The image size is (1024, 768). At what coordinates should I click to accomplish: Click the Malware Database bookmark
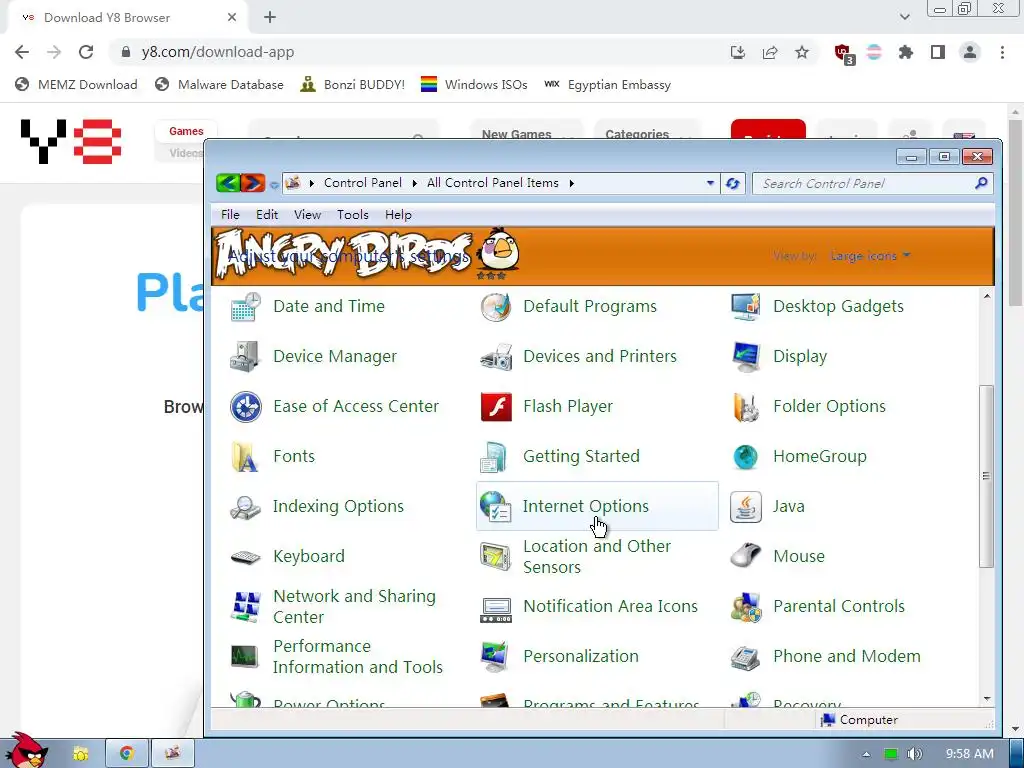pos(219,85)
